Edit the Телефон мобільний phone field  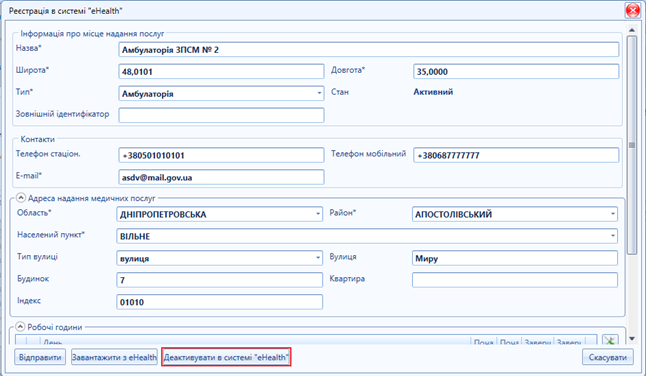pyautogui.click(x=516, y=155)
